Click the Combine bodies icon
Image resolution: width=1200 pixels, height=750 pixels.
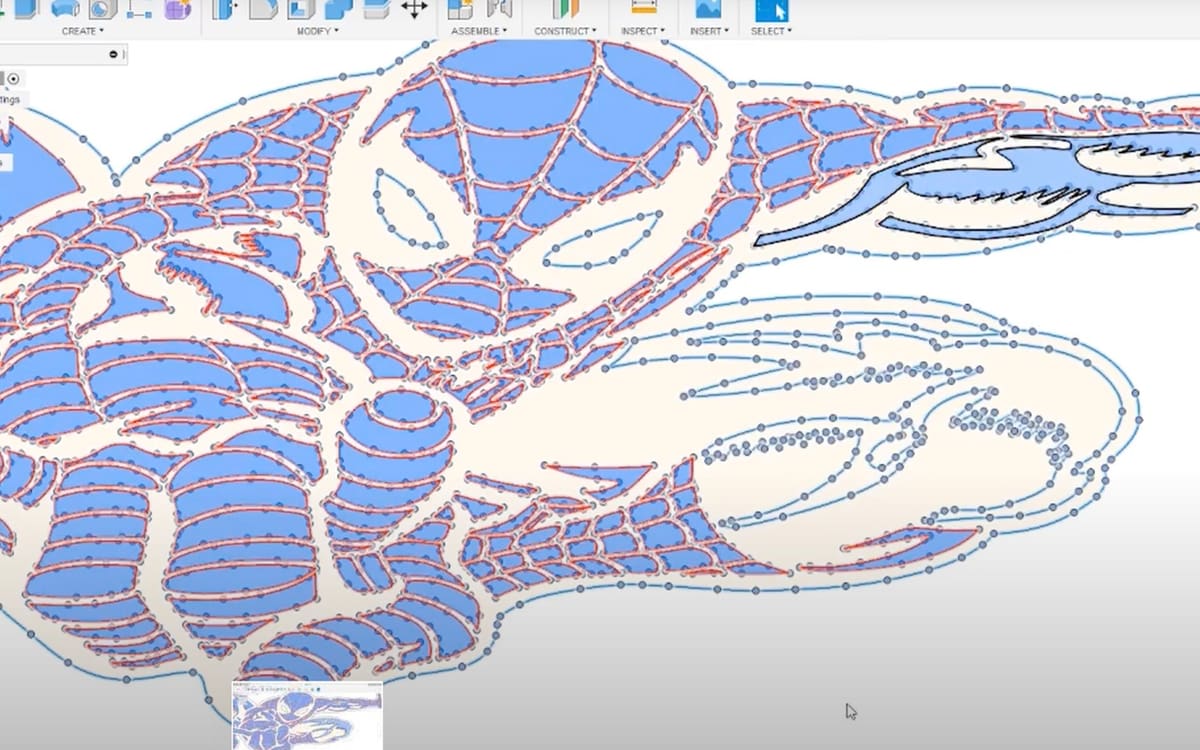pos(338,9)
